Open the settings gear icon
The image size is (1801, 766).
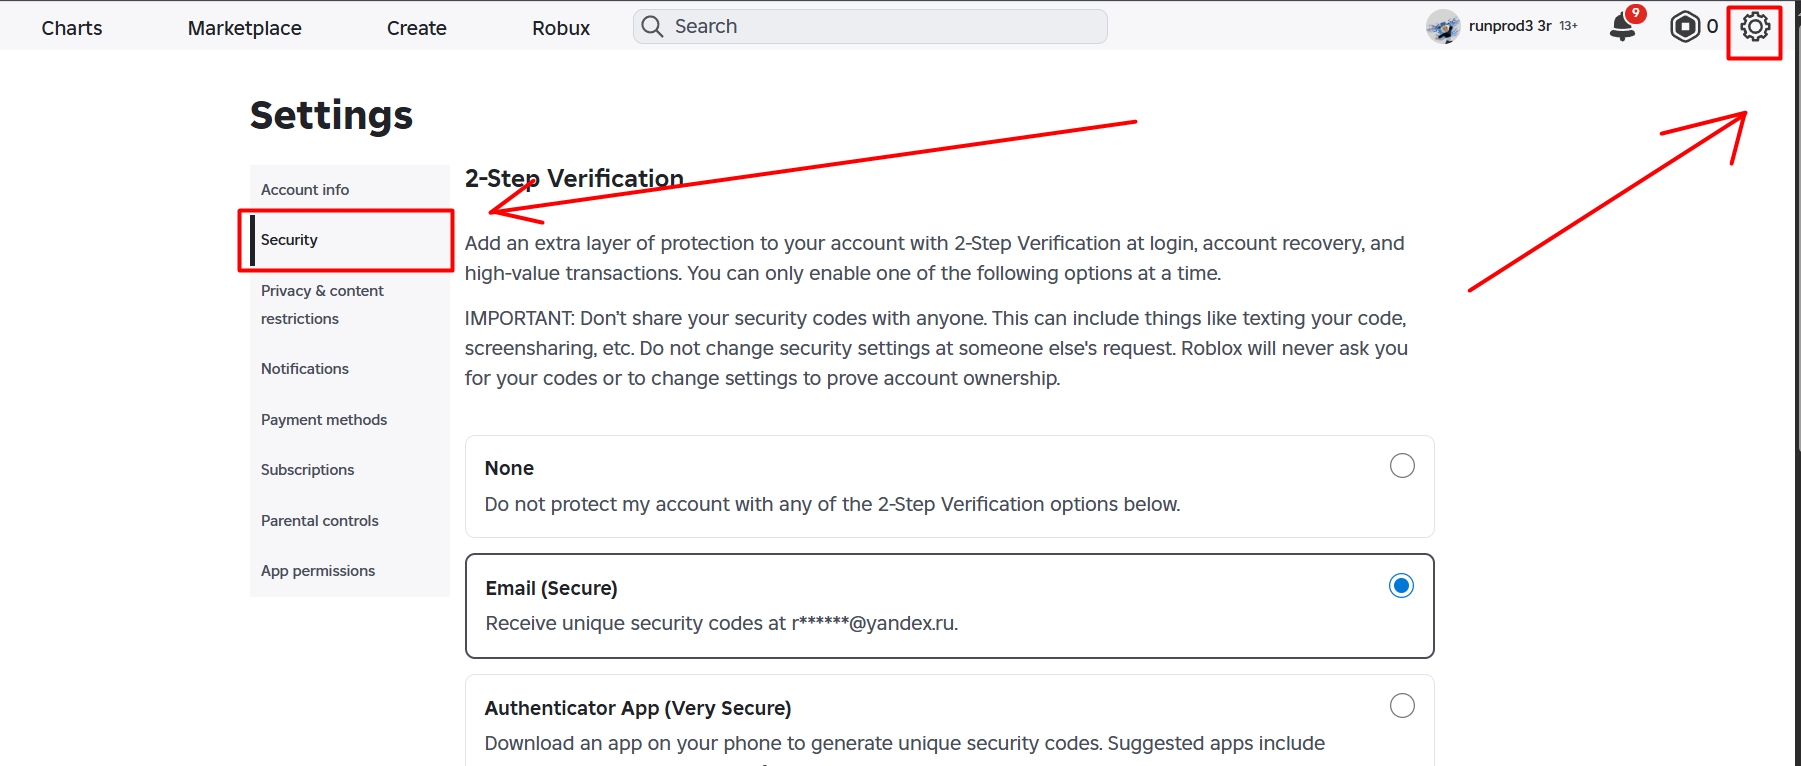click(1755, 27)
